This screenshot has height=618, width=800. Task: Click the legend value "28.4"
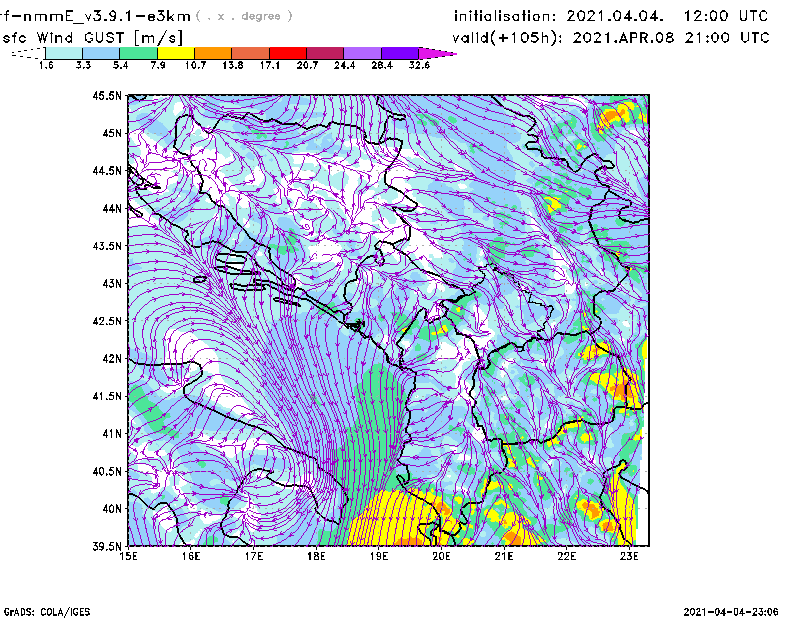[382, 65]
